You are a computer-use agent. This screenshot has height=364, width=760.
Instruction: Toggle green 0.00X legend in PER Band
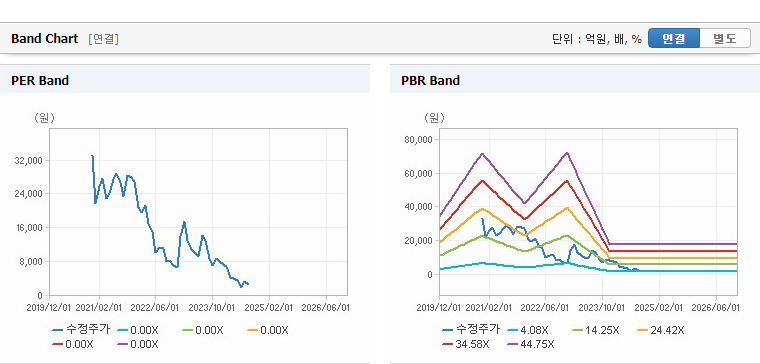(203, 330)
